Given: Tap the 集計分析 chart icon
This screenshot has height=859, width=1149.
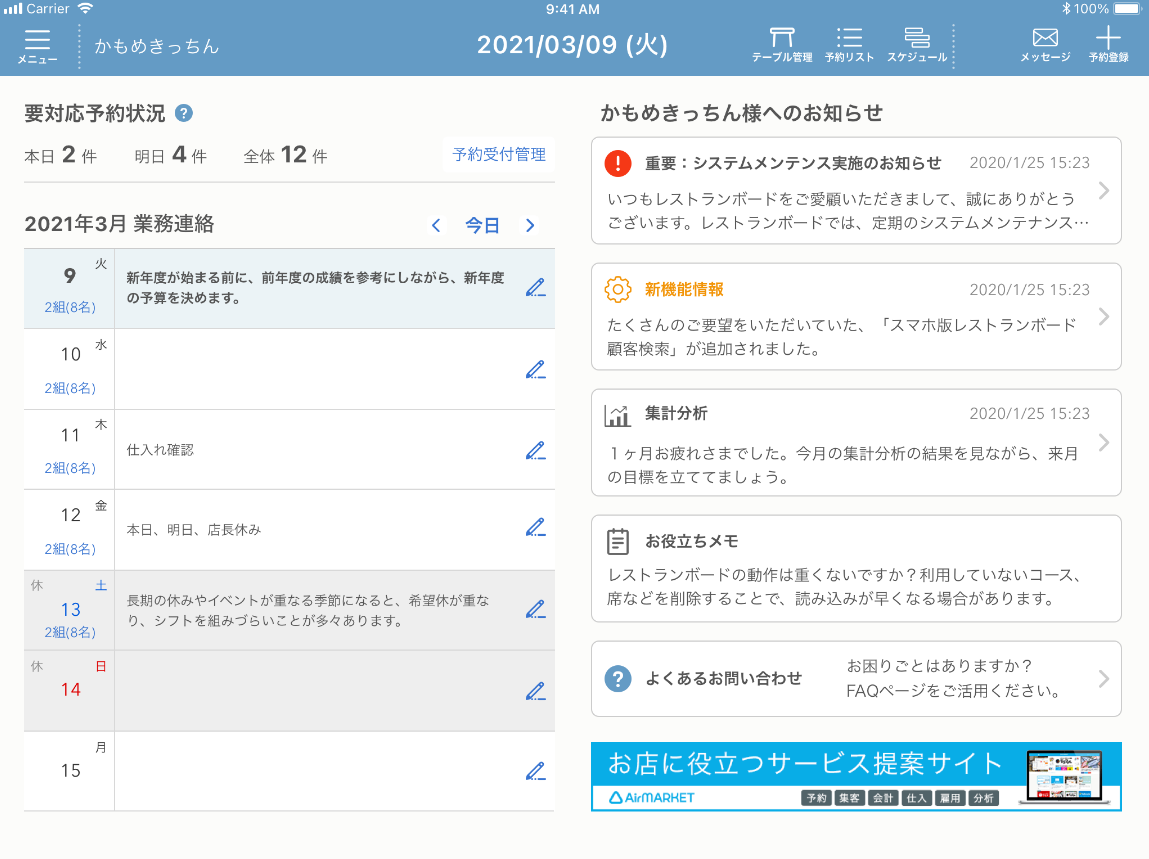Looking at the screenshot, I should pos(618,415).
